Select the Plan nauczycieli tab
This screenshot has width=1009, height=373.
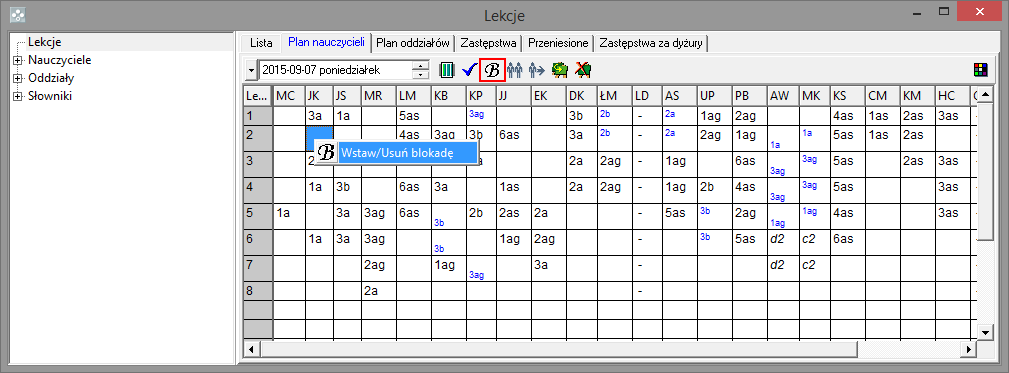pos(326,42)
